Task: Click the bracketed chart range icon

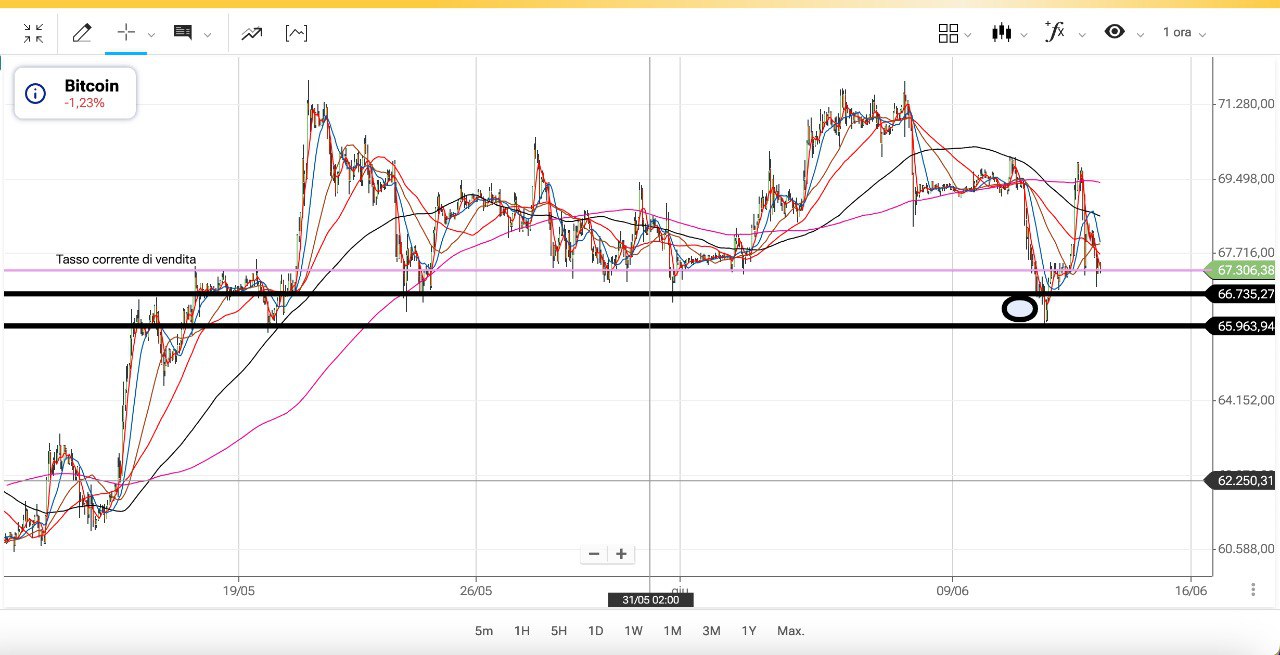Action: [x=296, y=33]
